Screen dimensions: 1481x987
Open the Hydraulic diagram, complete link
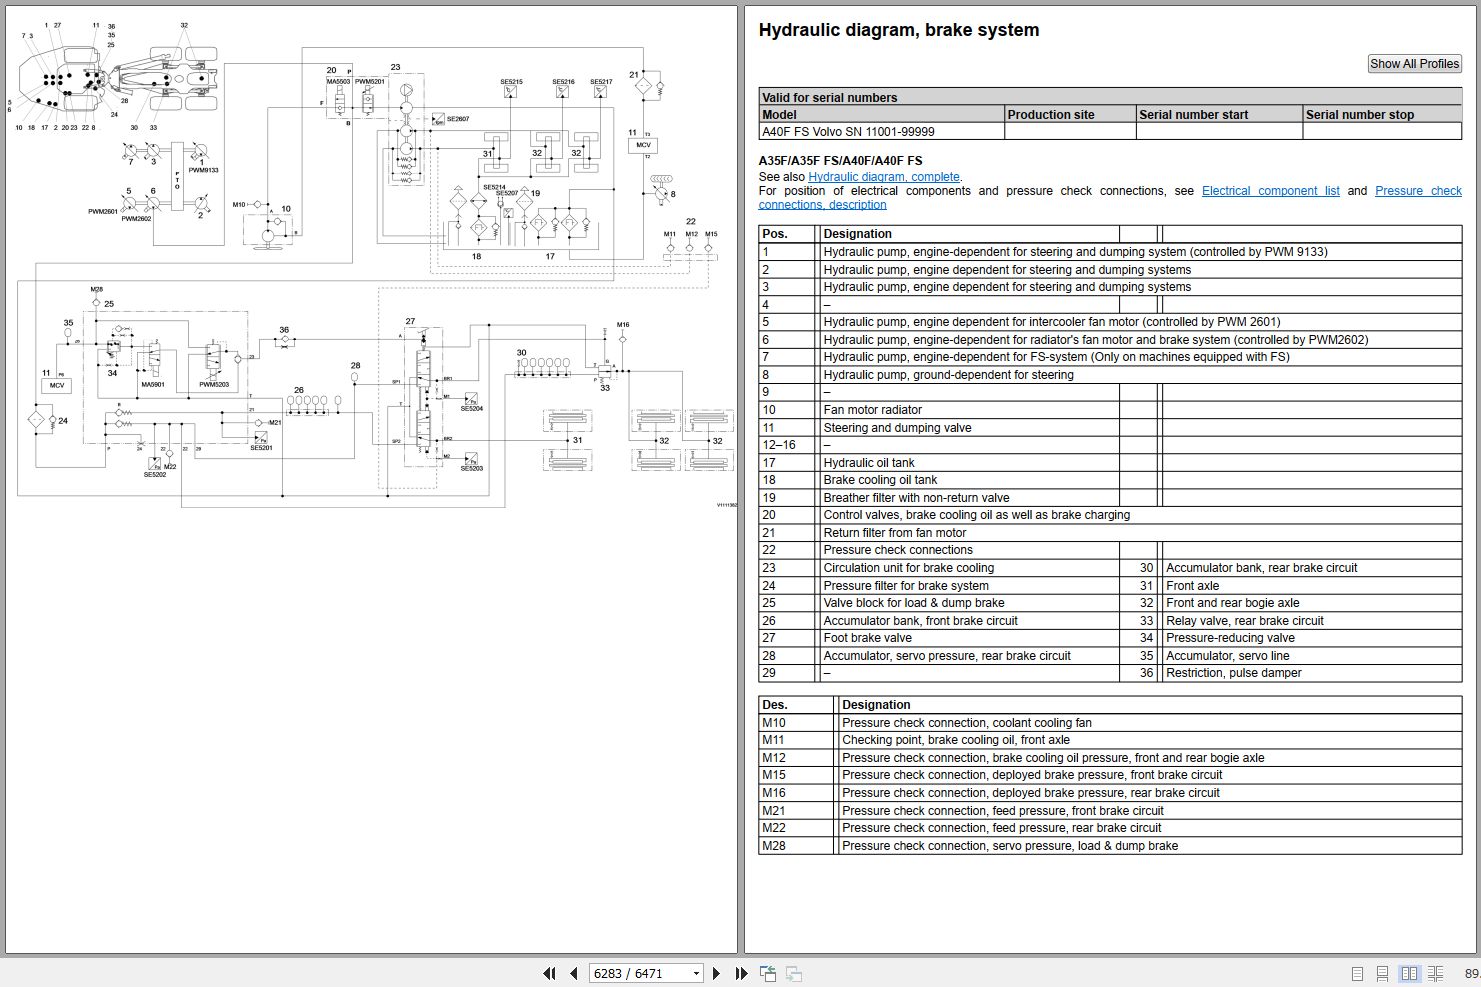pyautogui.click(x=883, y=177)
